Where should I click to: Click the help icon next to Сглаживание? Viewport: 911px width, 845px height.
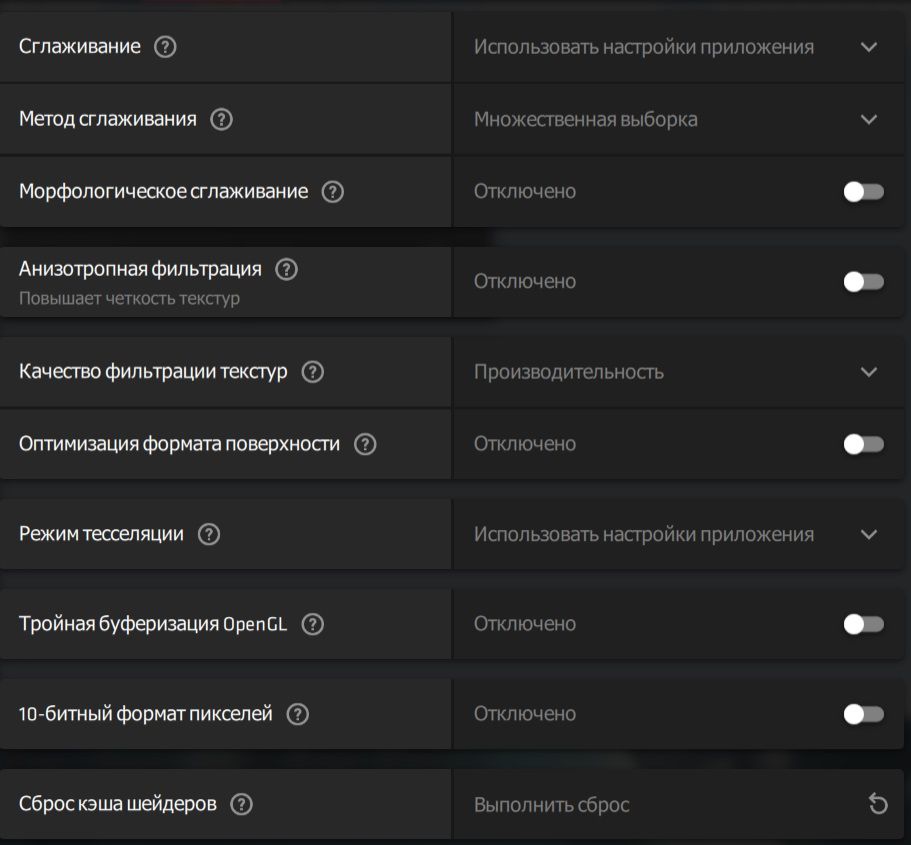(x=166, y=47)
